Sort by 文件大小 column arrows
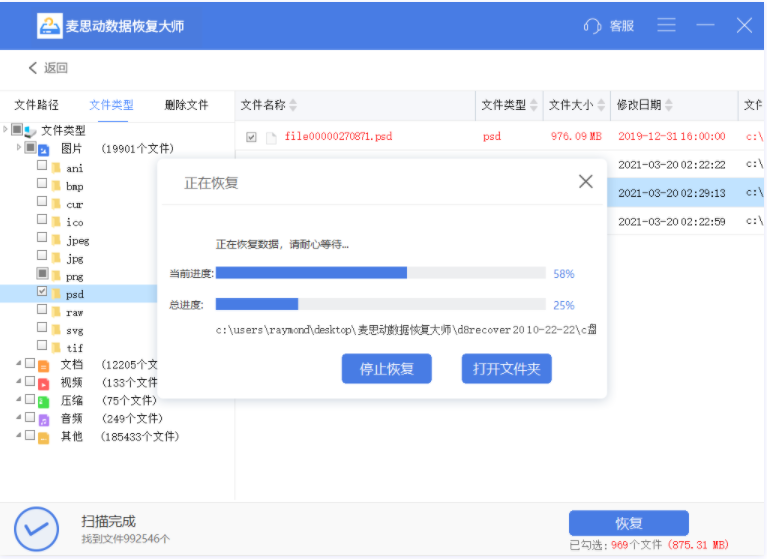Viewport: 767px width, 559px height. click(600, 105)
